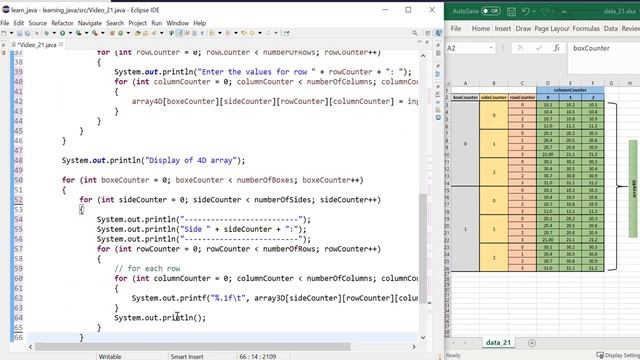Open Eclipse Window menu
This screenshot has height=360, width=640.
(178, 23)
